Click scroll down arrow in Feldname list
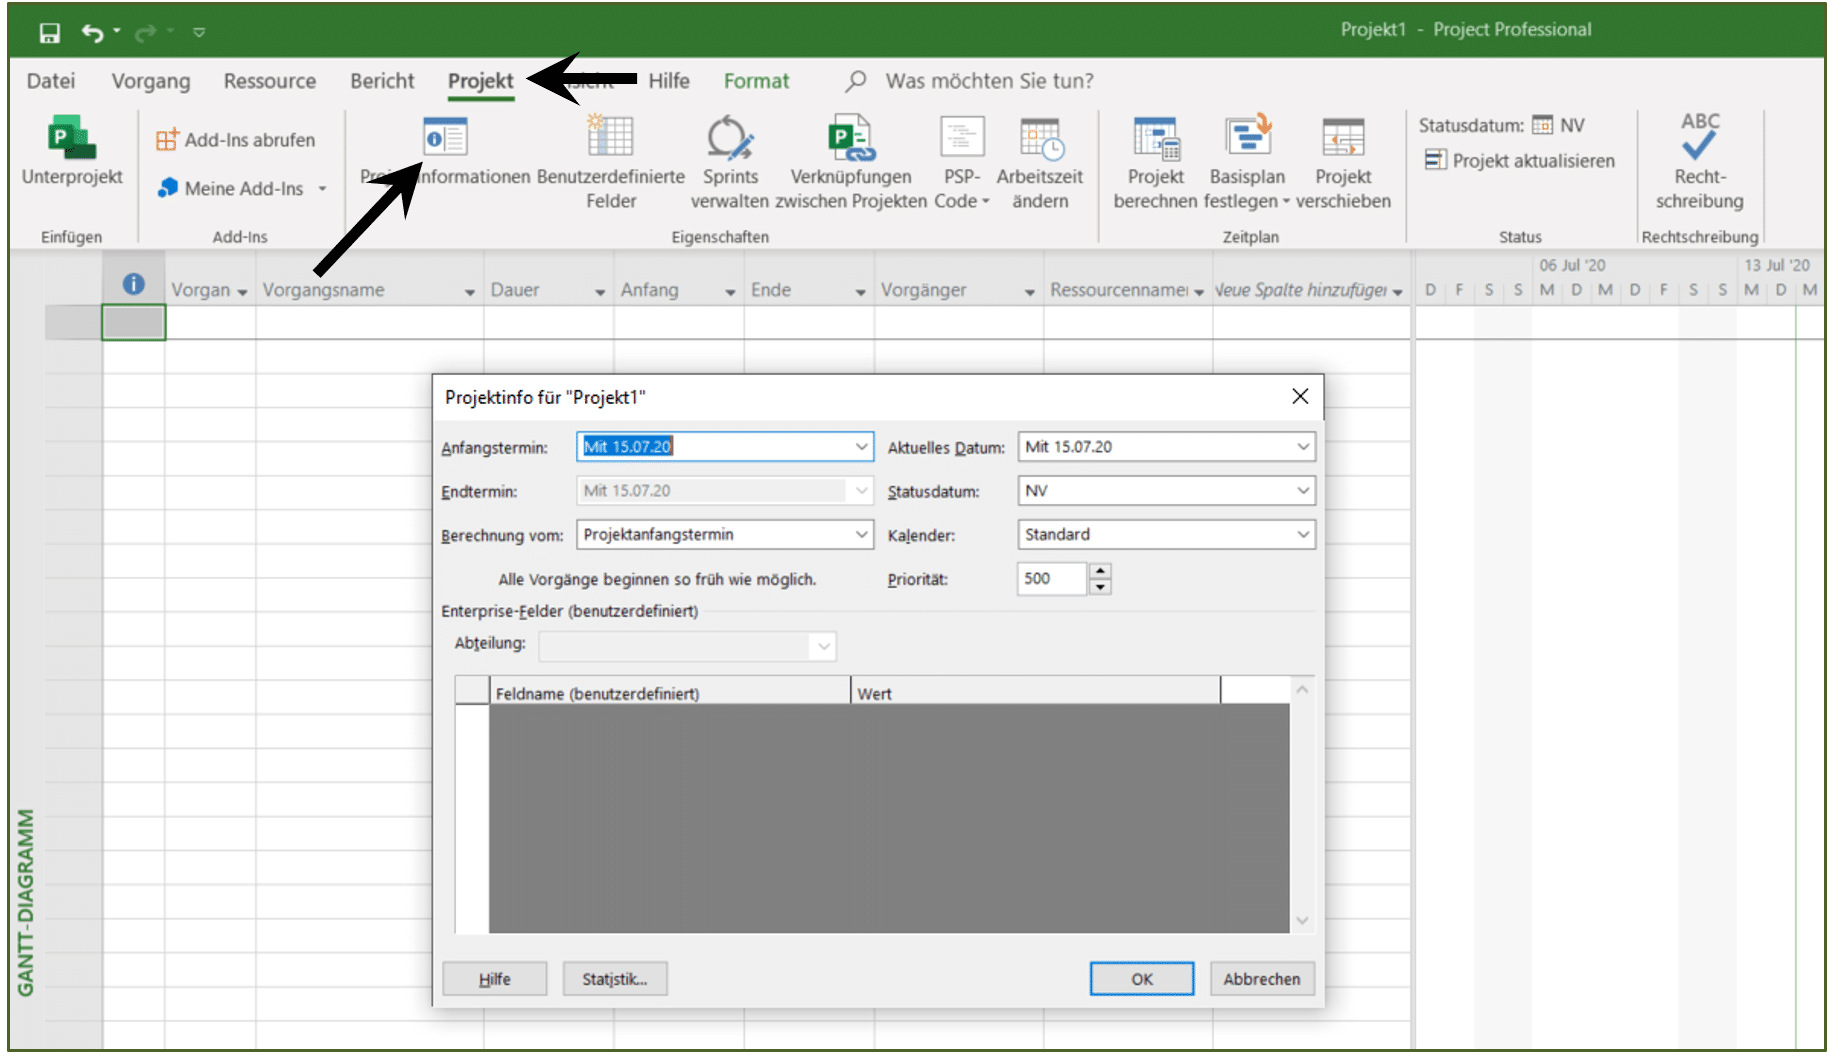The image size is (1831, 1057). 1302,920
